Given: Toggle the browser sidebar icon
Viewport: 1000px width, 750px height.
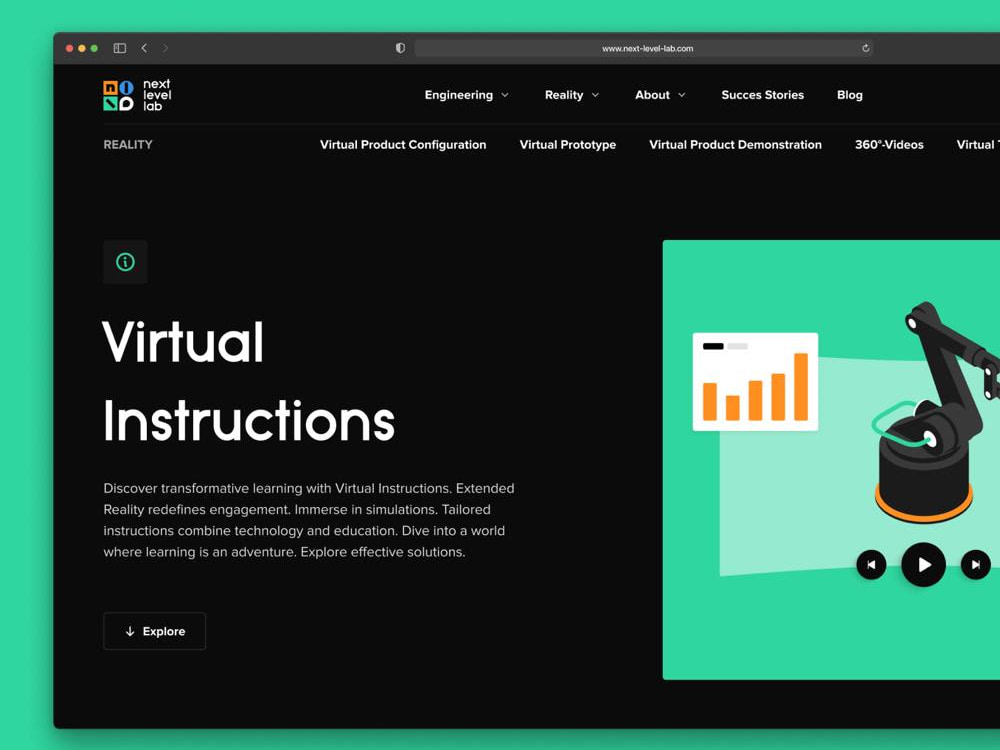Looking at the screenshot, I should (119, 48).
